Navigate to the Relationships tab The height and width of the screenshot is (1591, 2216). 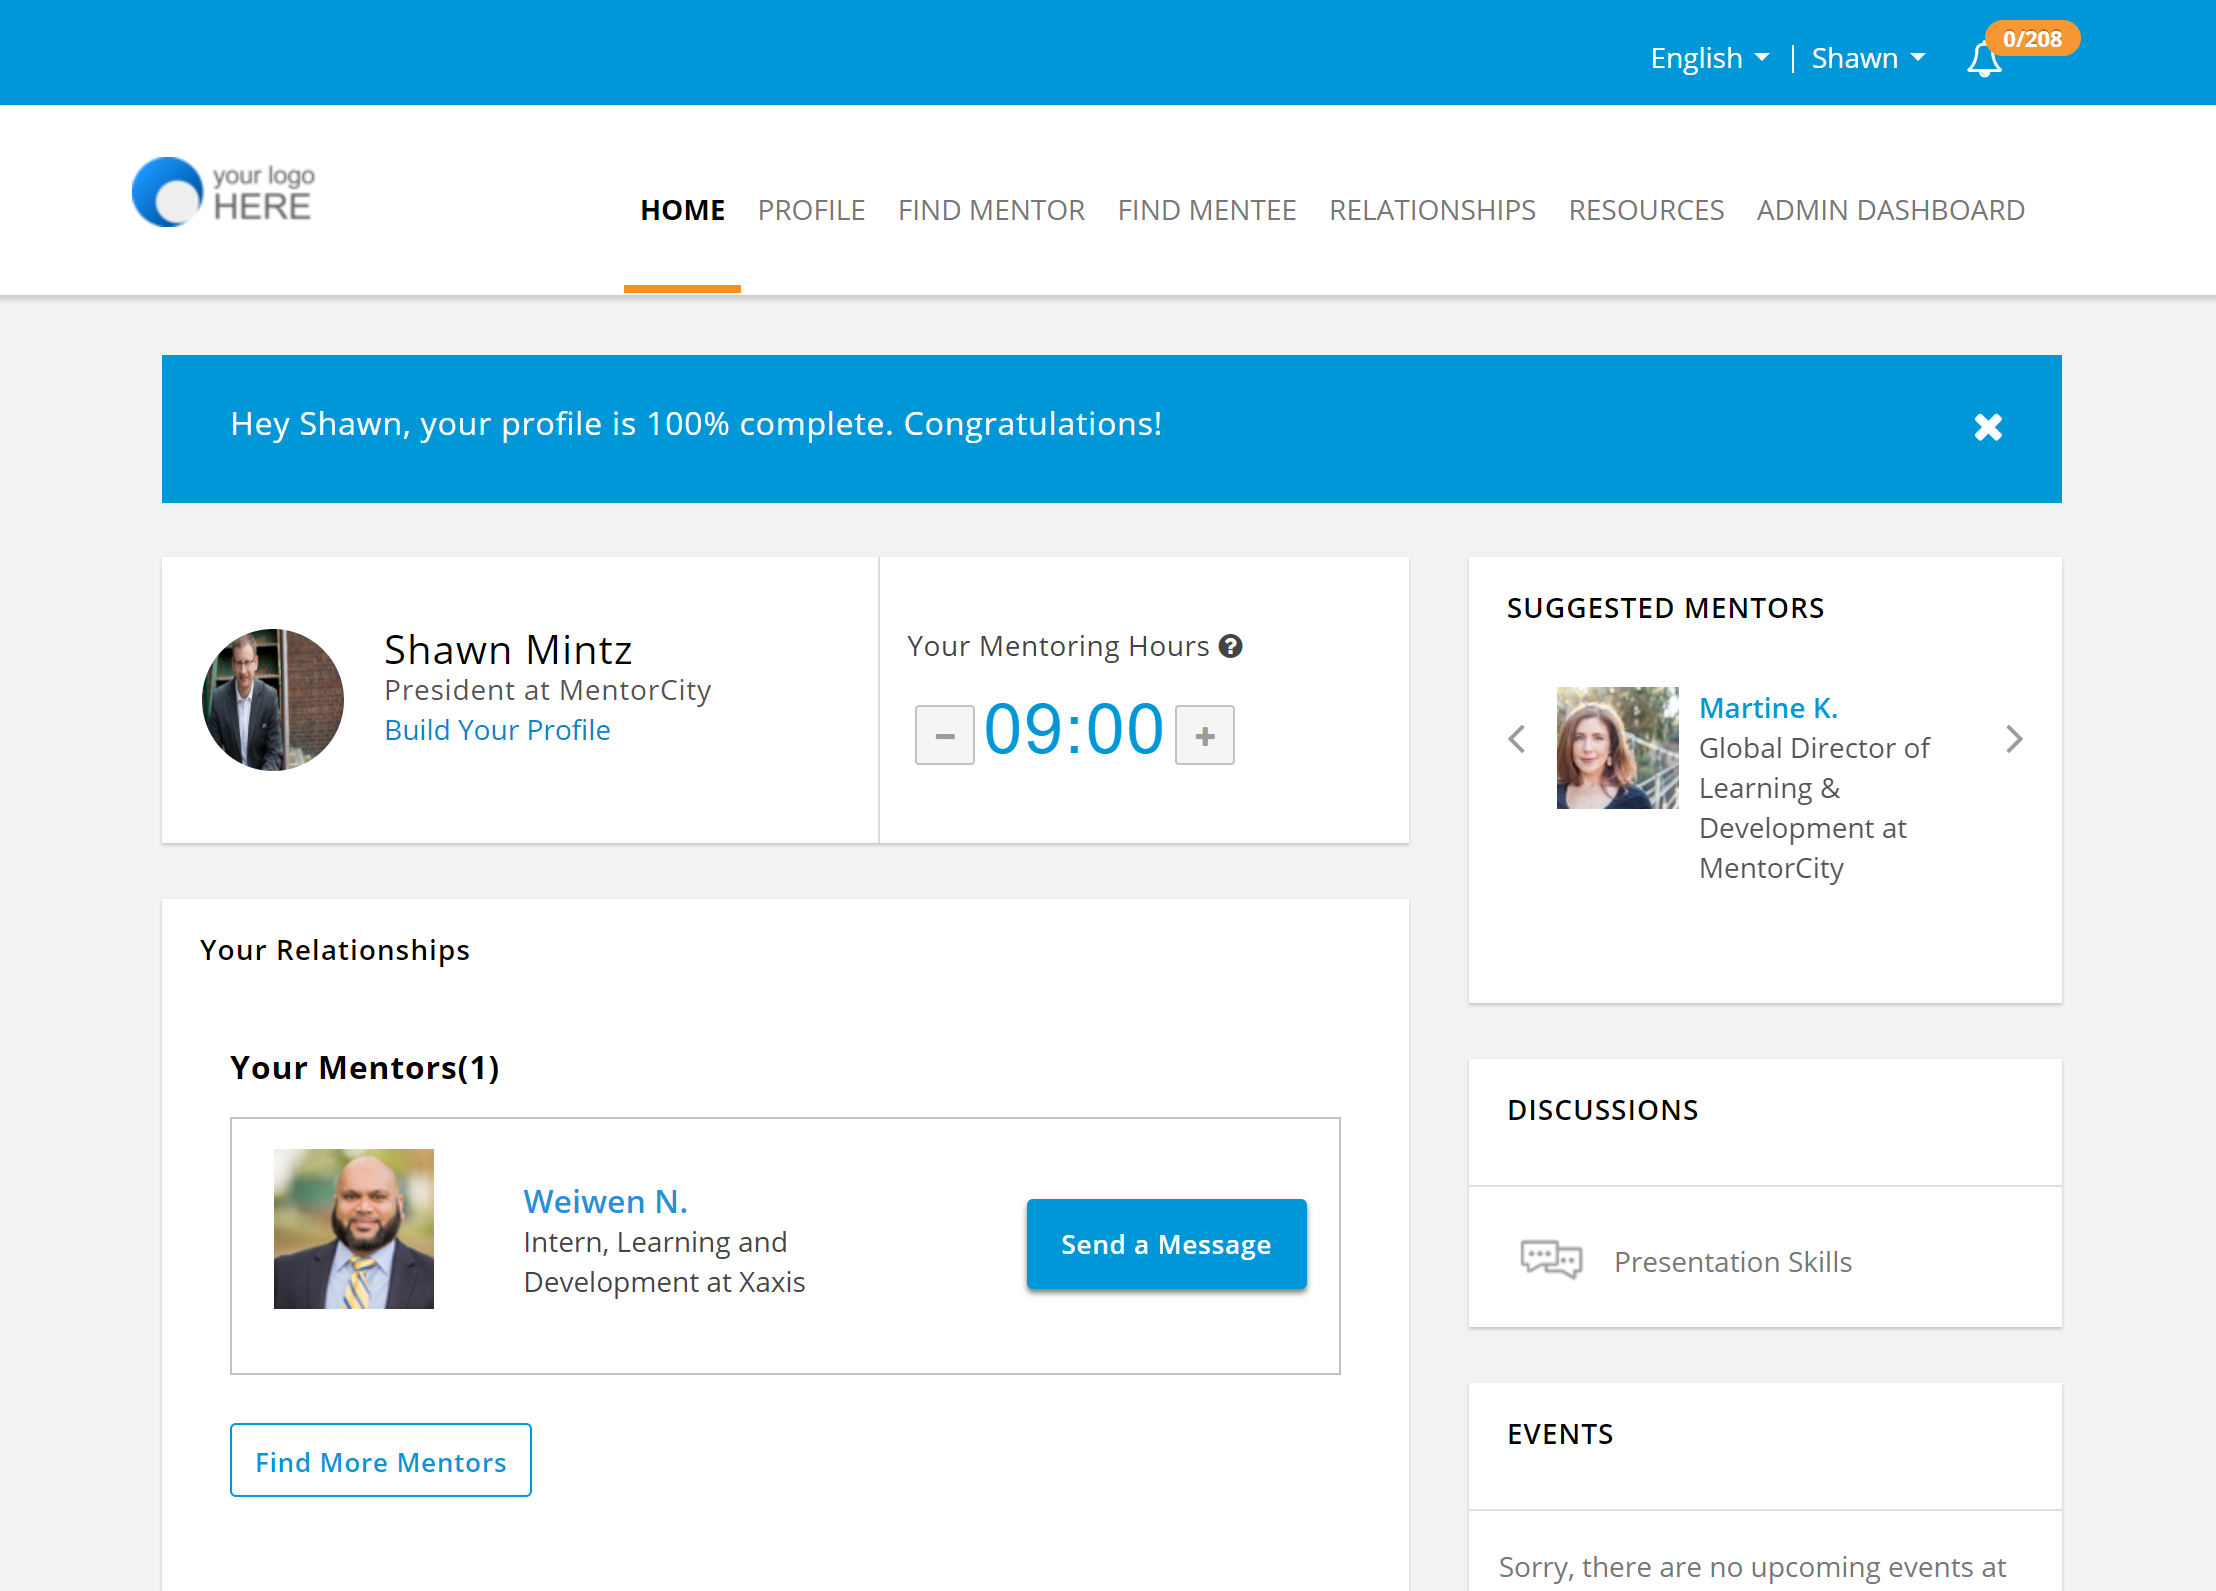pos(1432,210)
